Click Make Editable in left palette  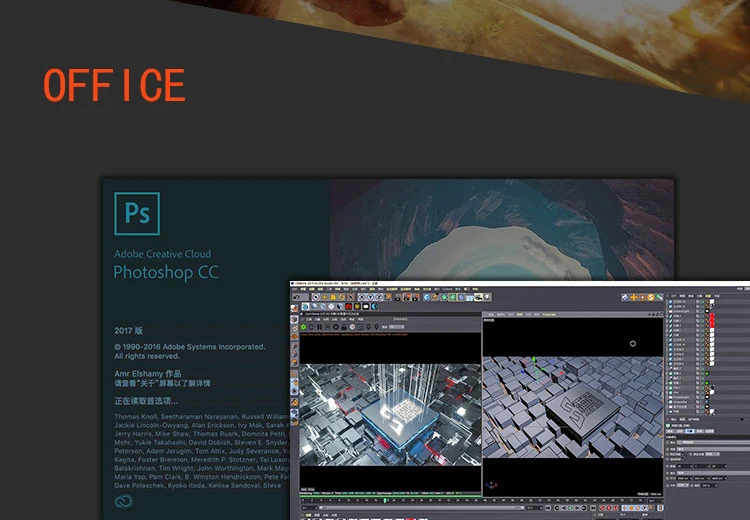[x=295, y=309]
